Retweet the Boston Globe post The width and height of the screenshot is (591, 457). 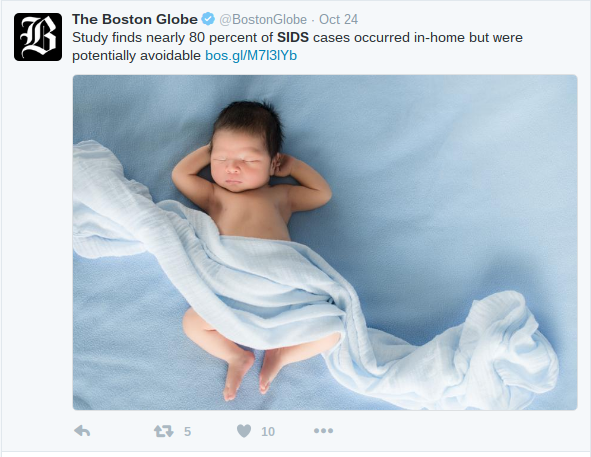164,431
